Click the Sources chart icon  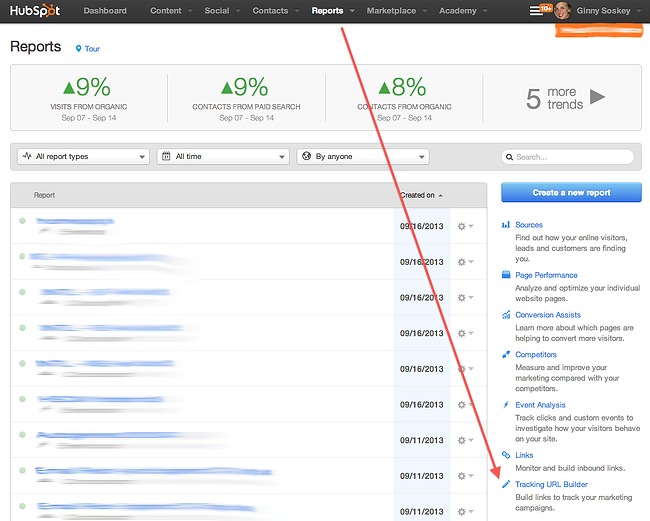pyautogui.click(x=506, y=225)
